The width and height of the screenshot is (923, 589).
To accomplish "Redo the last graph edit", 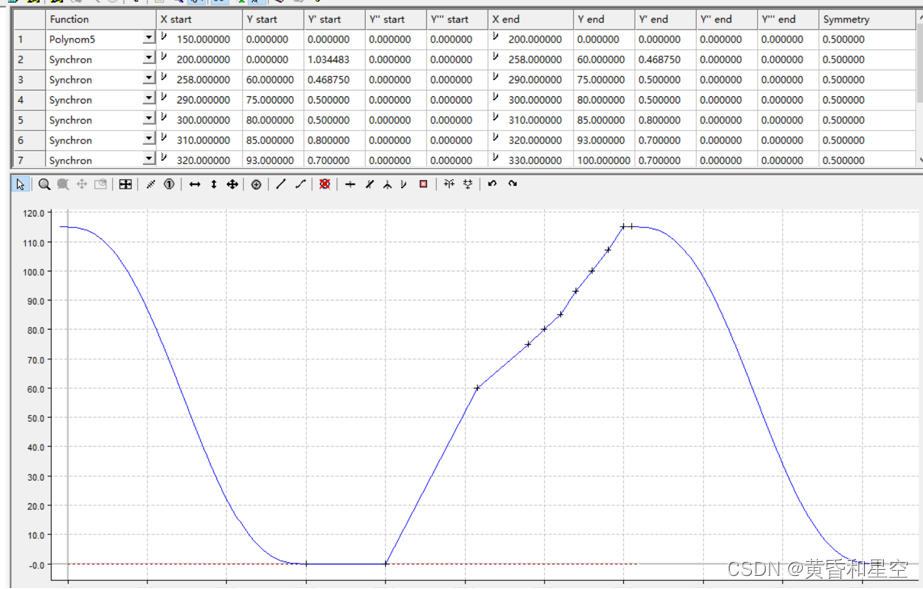I will coord(512,184).
